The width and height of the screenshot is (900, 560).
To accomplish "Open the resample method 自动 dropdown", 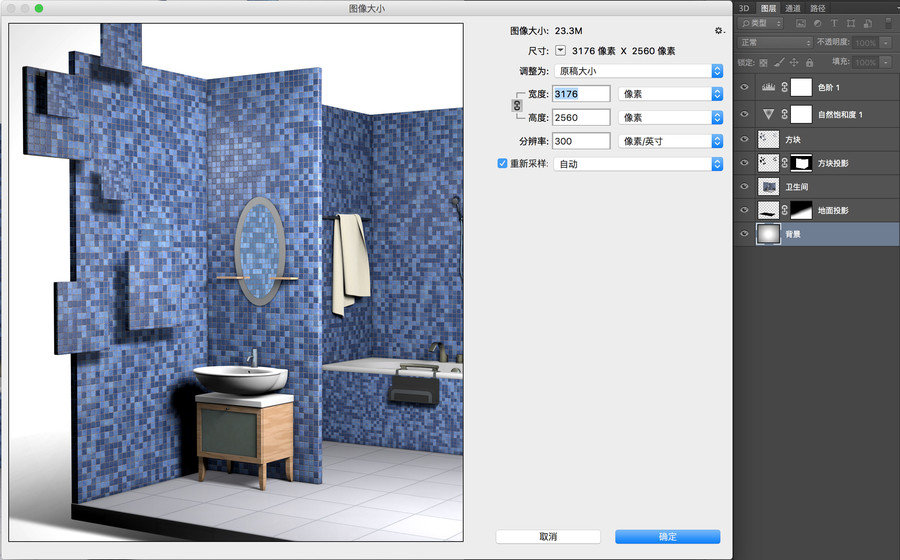I will [x=638, y=164].
